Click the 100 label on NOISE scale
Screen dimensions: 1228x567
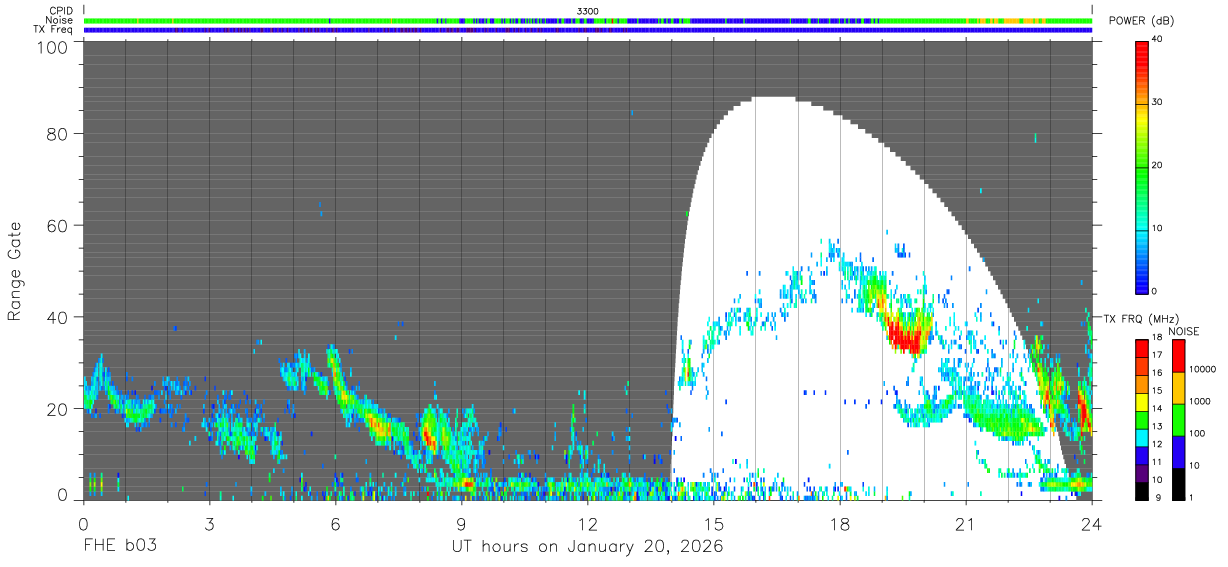click(x=1198, y=434)
